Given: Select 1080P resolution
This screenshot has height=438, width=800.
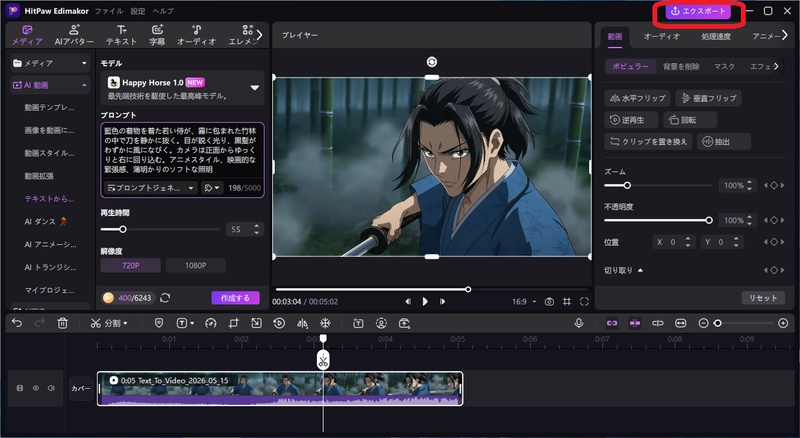Looking at the screenshot, I should coord(195,265).
